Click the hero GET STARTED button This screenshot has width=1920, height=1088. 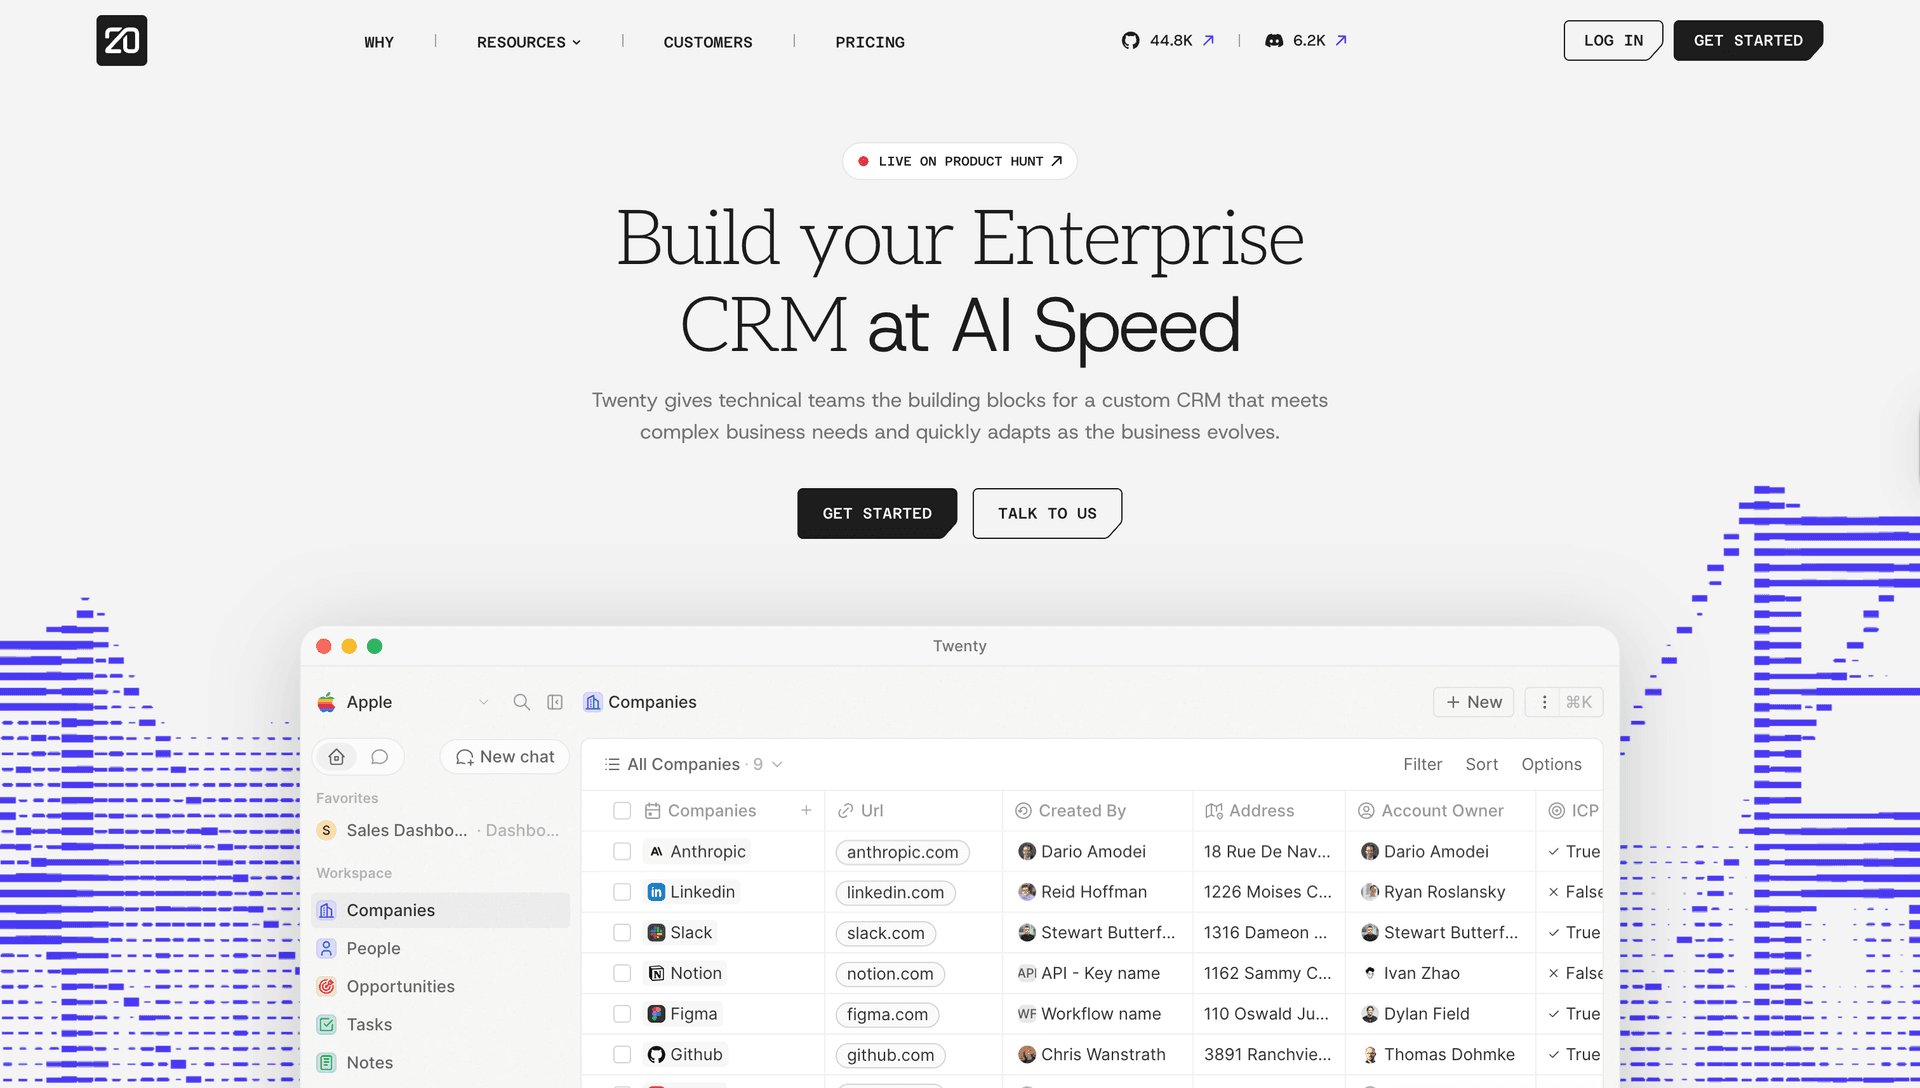pyautogui.click(x=877, y=513)
